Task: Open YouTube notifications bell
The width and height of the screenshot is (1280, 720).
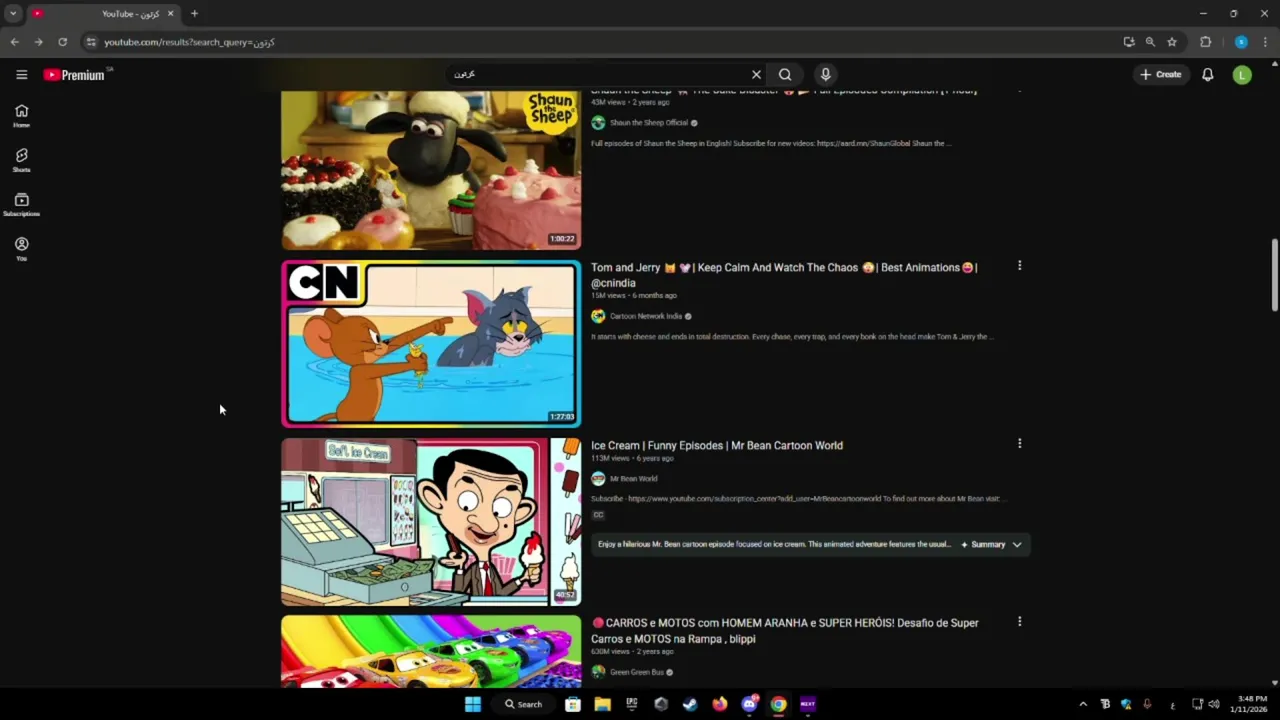Action: pyautogui.click(x=1208, y=74)
